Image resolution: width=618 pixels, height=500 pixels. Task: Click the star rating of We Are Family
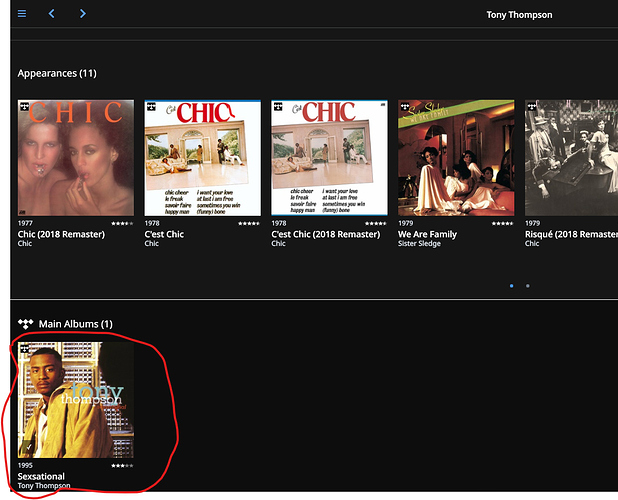[x=503, y=223]
